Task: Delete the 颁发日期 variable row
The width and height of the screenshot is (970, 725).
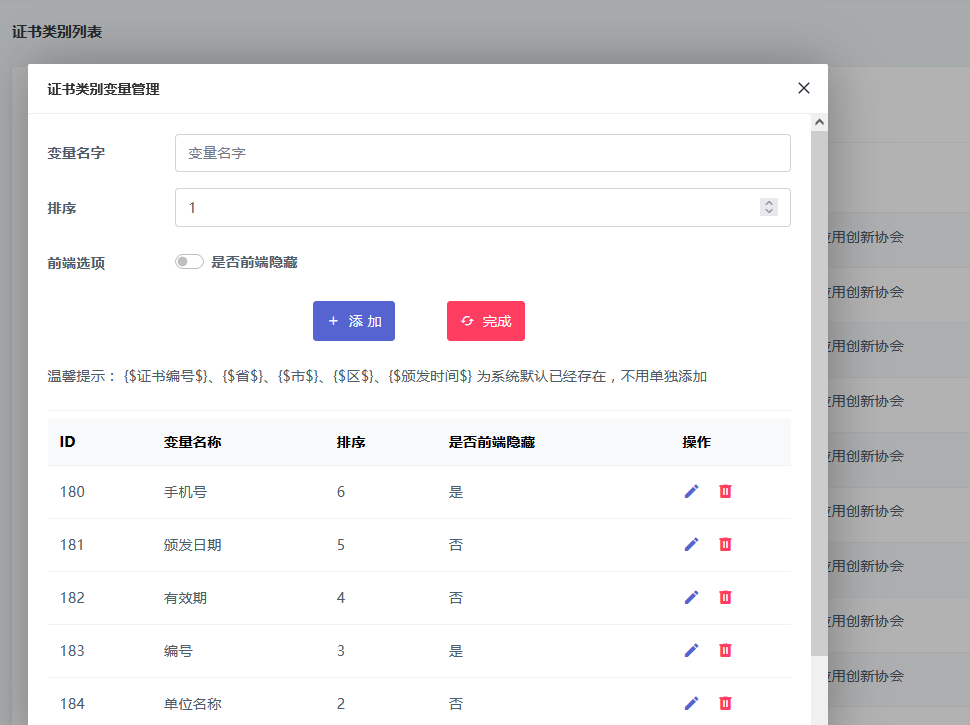Action: pos(725,544)
